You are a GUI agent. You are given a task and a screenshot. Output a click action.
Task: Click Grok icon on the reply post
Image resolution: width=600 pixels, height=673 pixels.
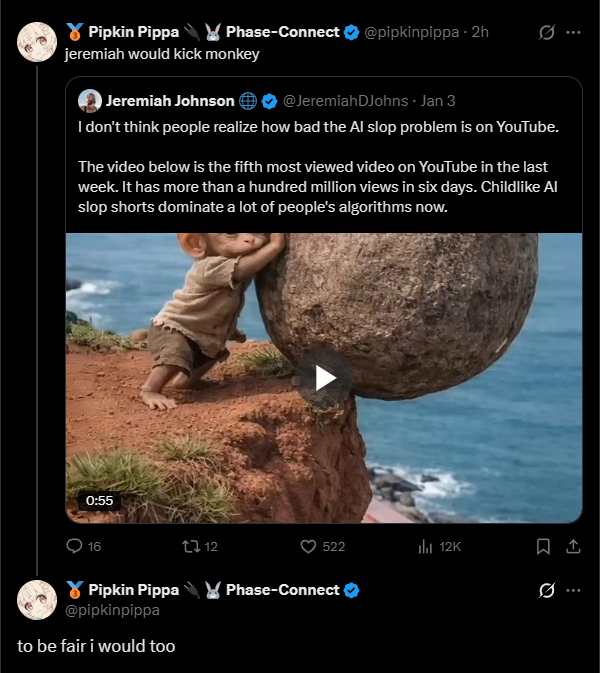coord(547,590)
